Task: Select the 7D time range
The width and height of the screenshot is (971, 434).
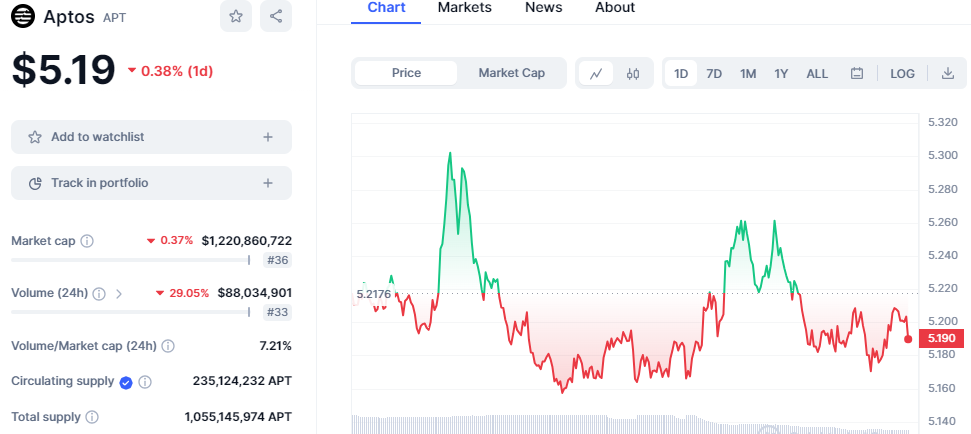Action: coord(714,74)
